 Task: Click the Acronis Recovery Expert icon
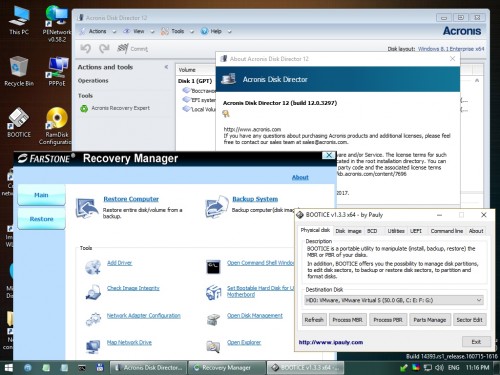(84, 108)
